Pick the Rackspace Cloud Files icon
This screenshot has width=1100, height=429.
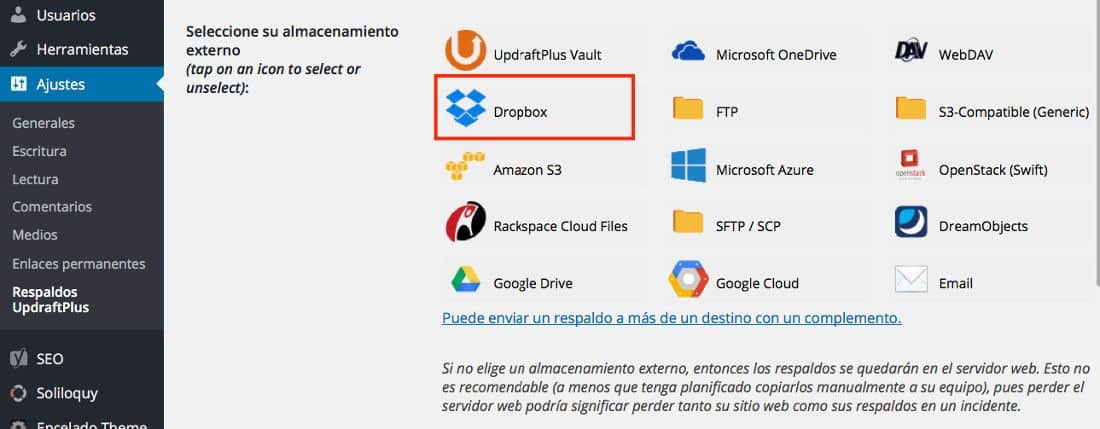[466, 222]
